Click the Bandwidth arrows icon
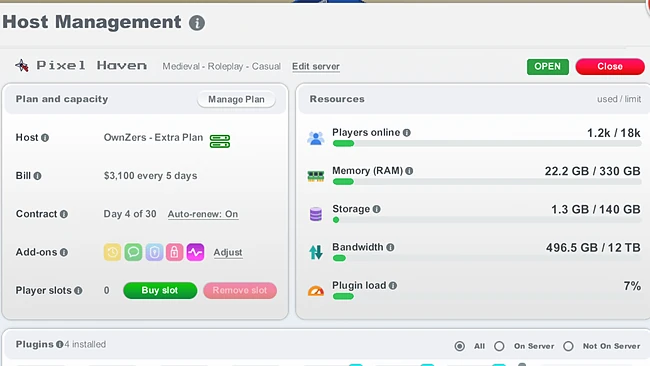This screenshot has height=366, width=650. pos(315,252)
